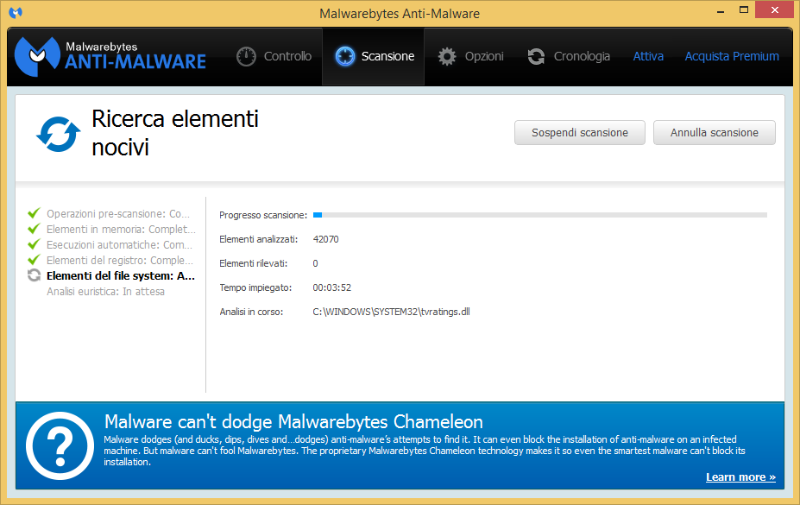Click the Malwarebytes Anti-Malware logo
800x505 pixels.
(x=110, y=55)
